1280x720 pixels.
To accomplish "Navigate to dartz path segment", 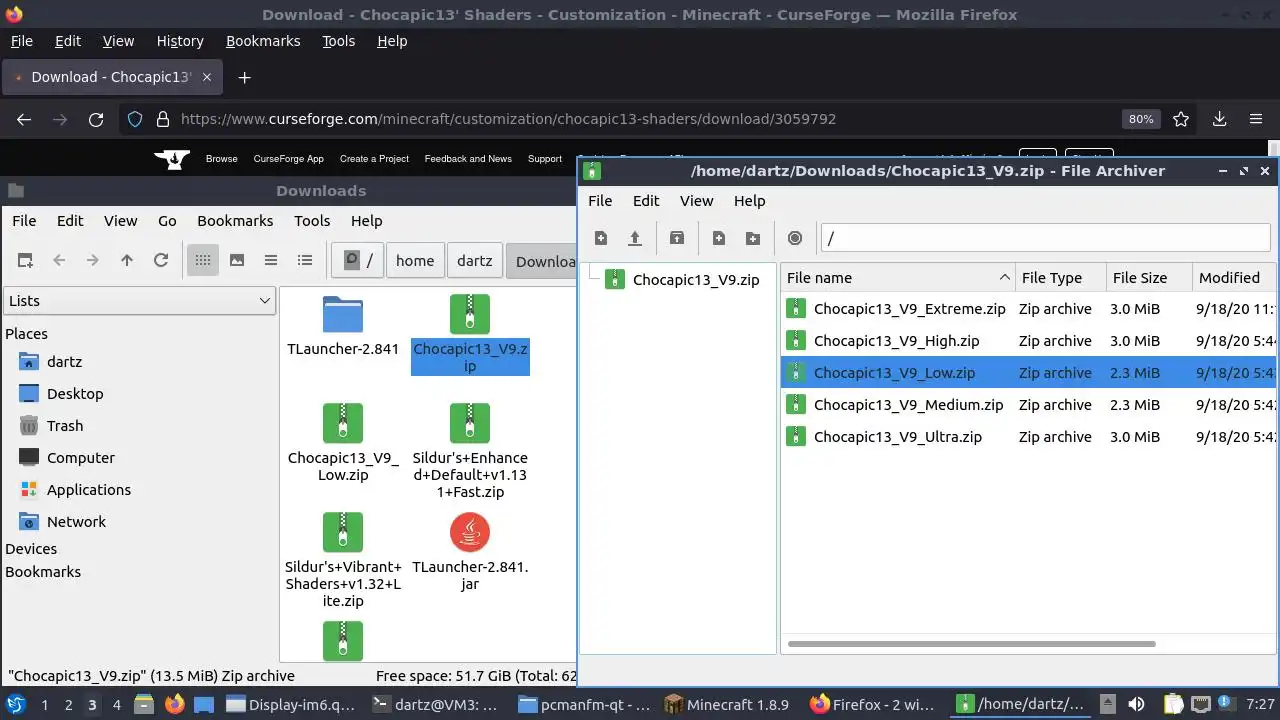I will pos(474,260).
